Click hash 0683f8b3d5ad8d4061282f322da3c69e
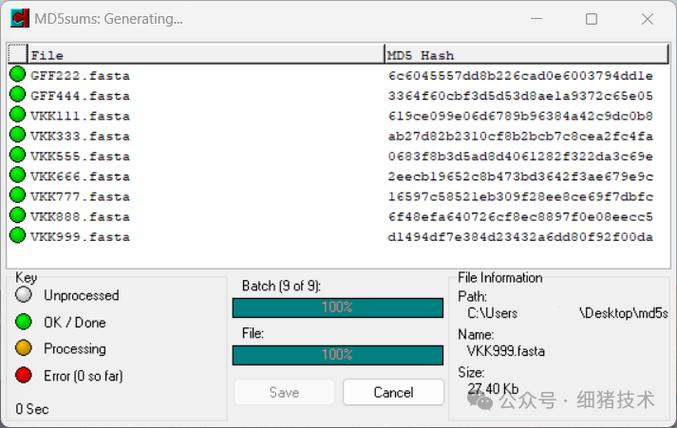Screen dimensions: 677x428 click(x=520, y=156)
